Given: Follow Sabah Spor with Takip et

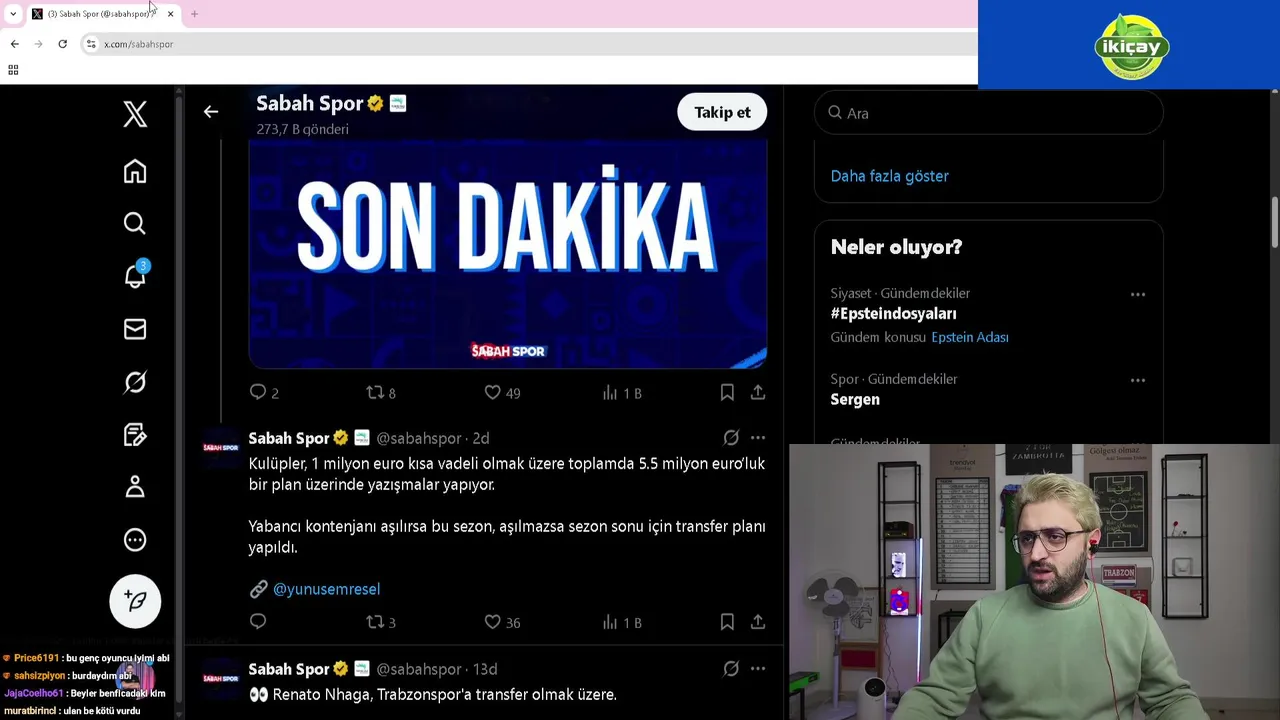Looking at the screenshot, I should (x=722, y=112).
